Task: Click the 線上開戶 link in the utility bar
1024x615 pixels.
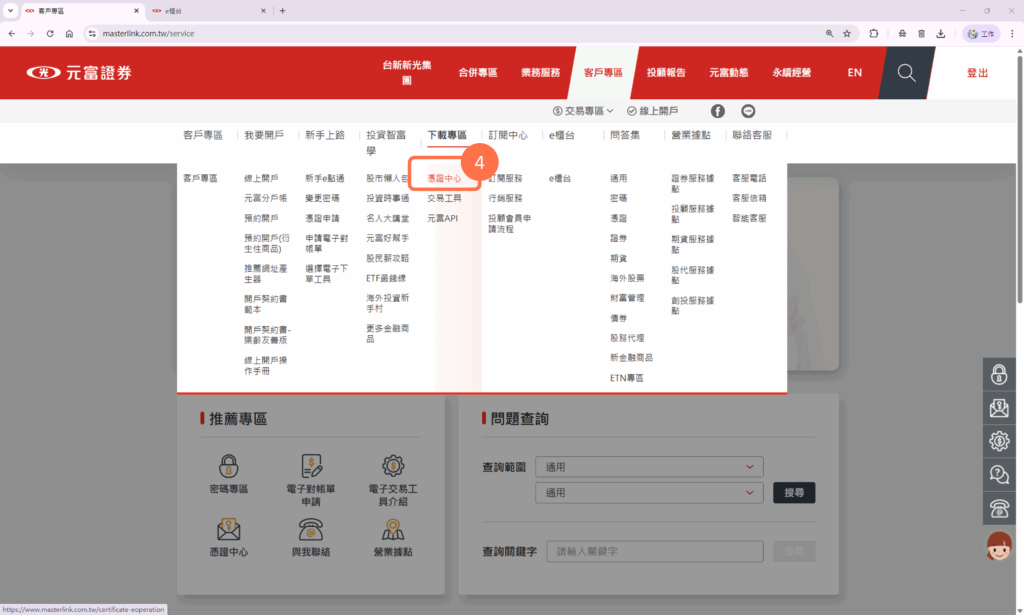Action: tap(653, 111)
